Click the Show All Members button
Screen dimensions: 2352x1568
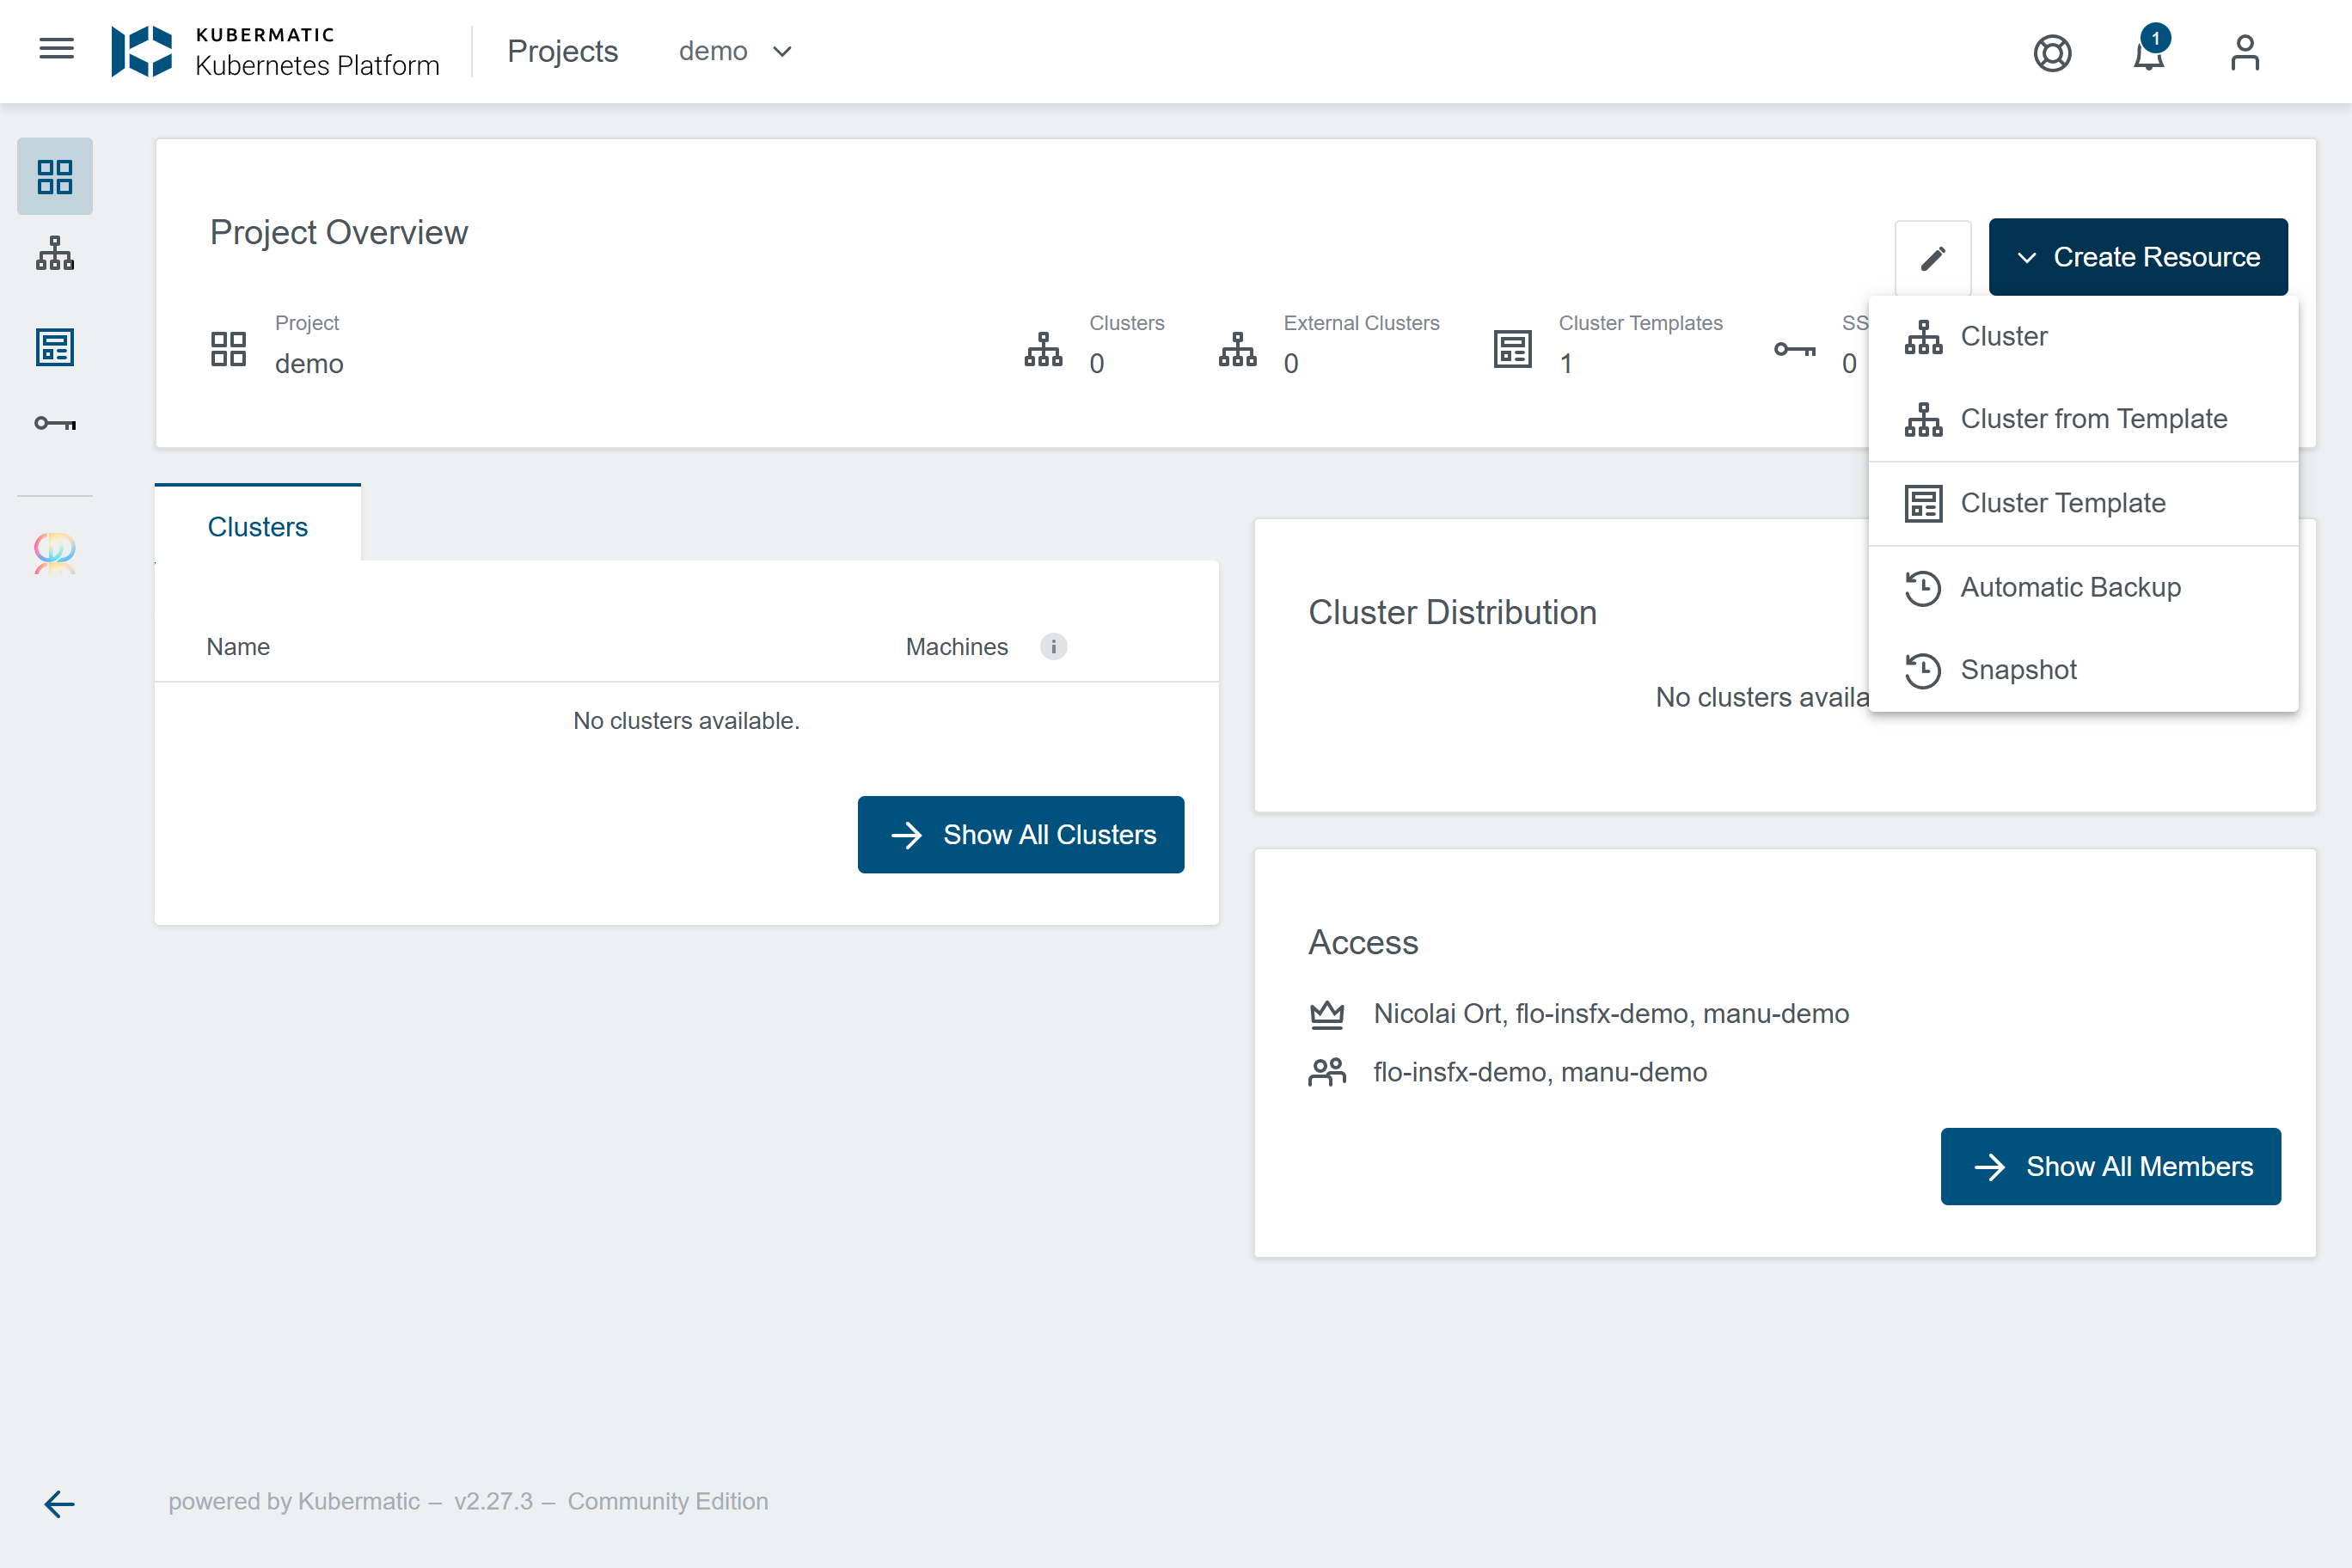(x=2110, y=1166)
